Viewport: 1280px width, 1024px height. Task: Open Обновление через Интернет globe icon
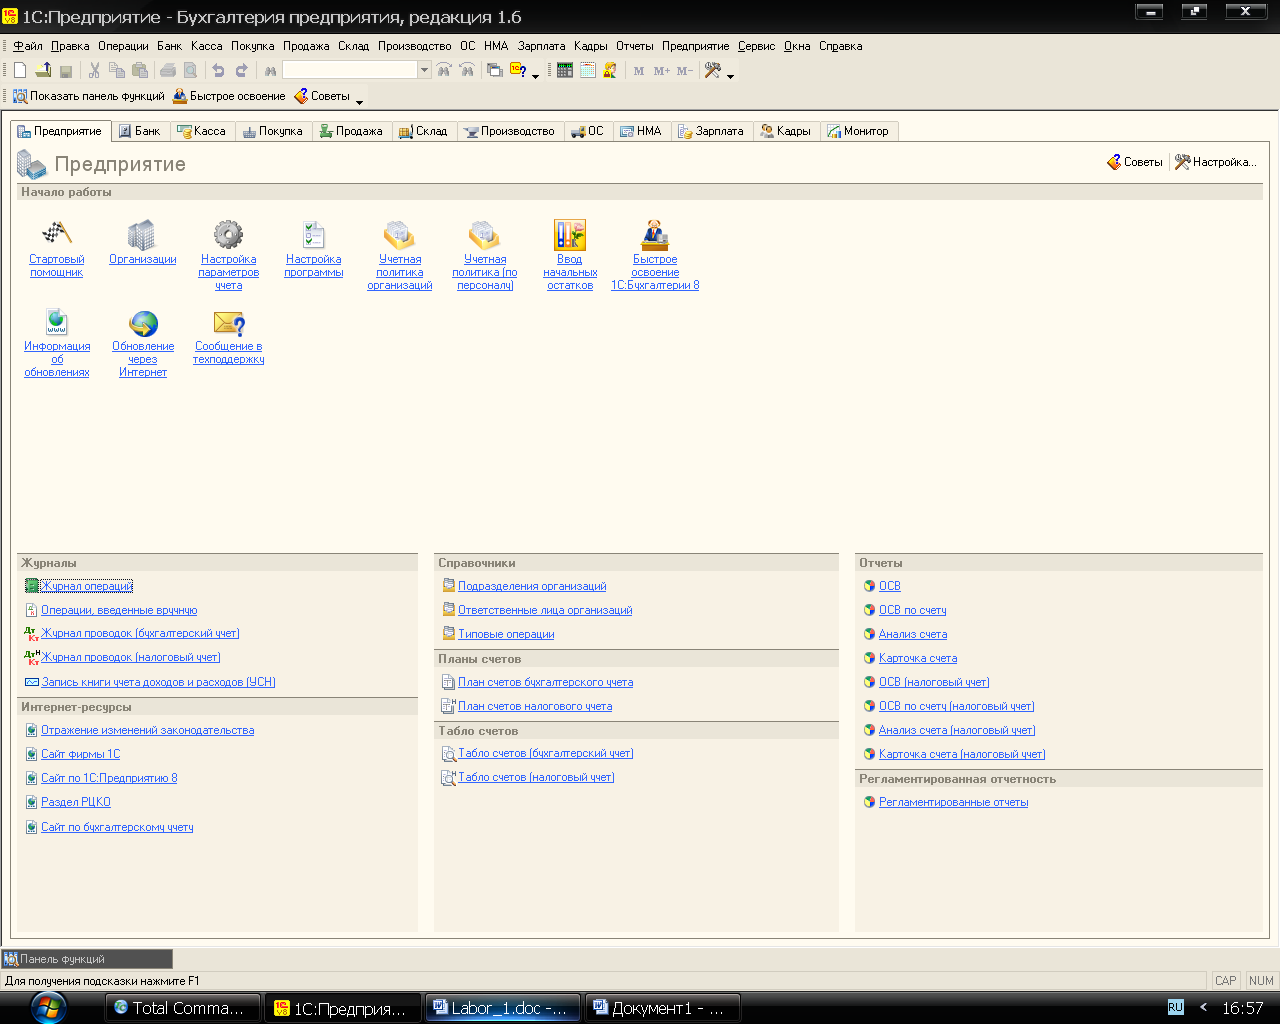(143, 322)
